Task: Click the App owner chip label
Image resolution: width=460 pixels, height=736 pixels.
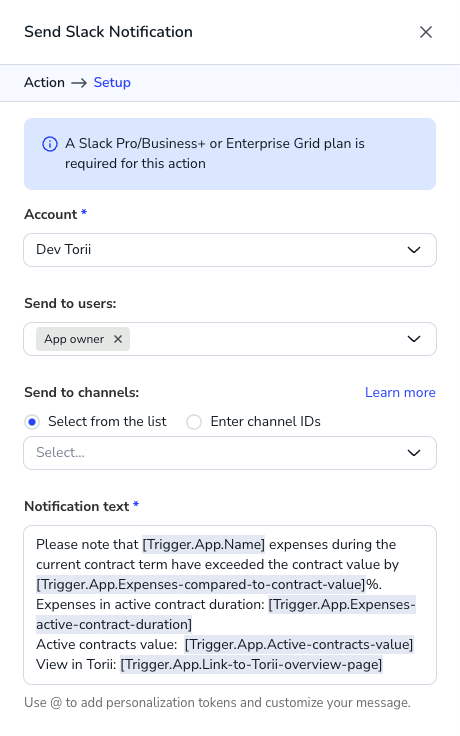Action: [74, 339]
